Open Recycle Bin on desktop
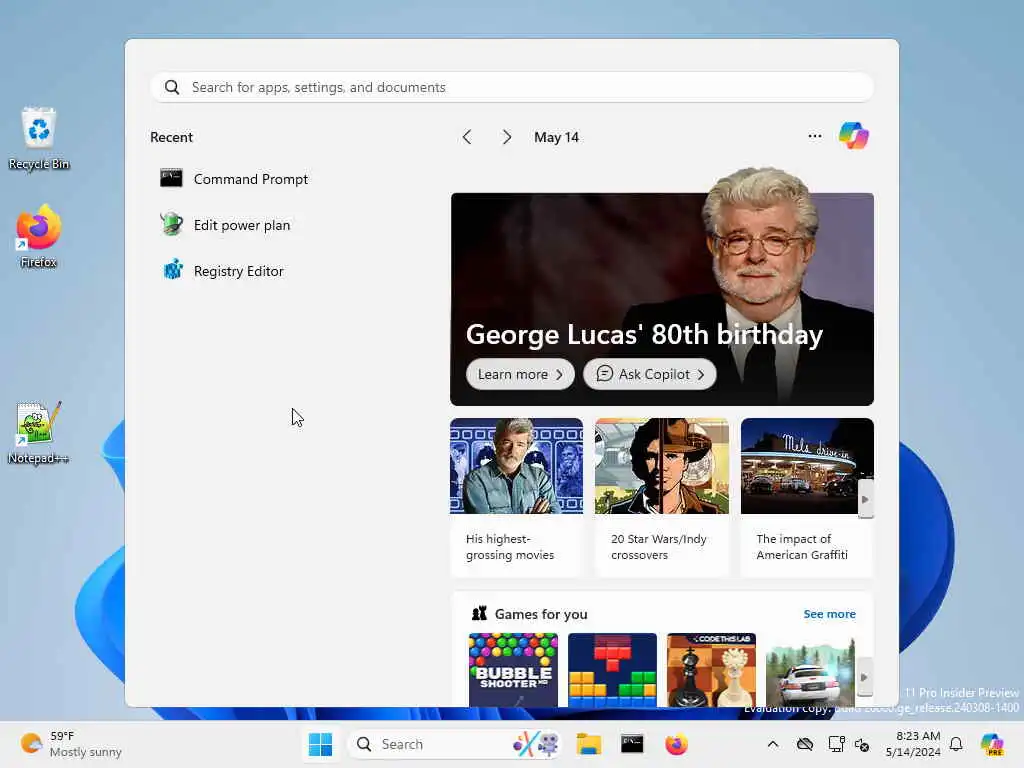The height and width of the screenshot is (768, 1024). [39, 139]
